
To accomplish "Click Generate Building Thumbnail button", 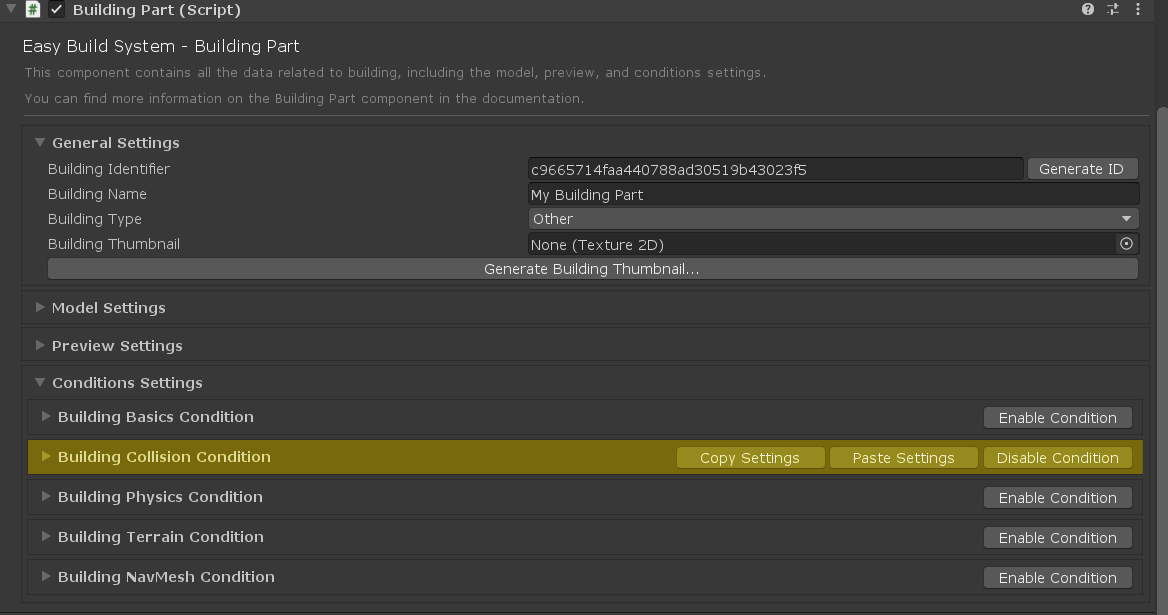I will pyautogui.click(x=592, y=269).
